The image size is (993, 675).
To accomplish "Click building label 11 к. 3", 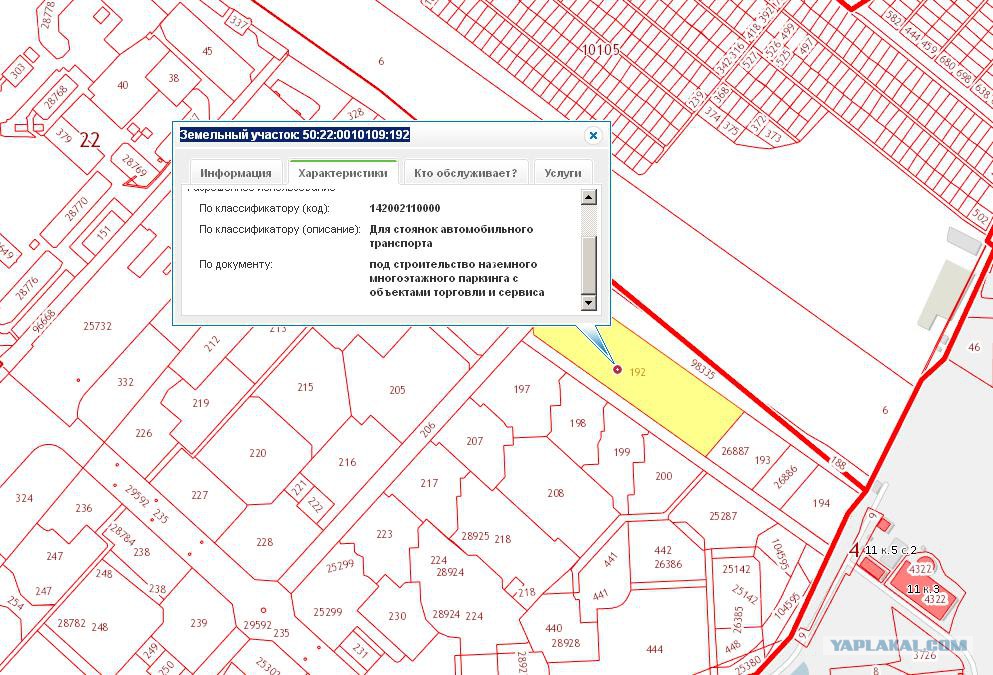I will [923, 589].
